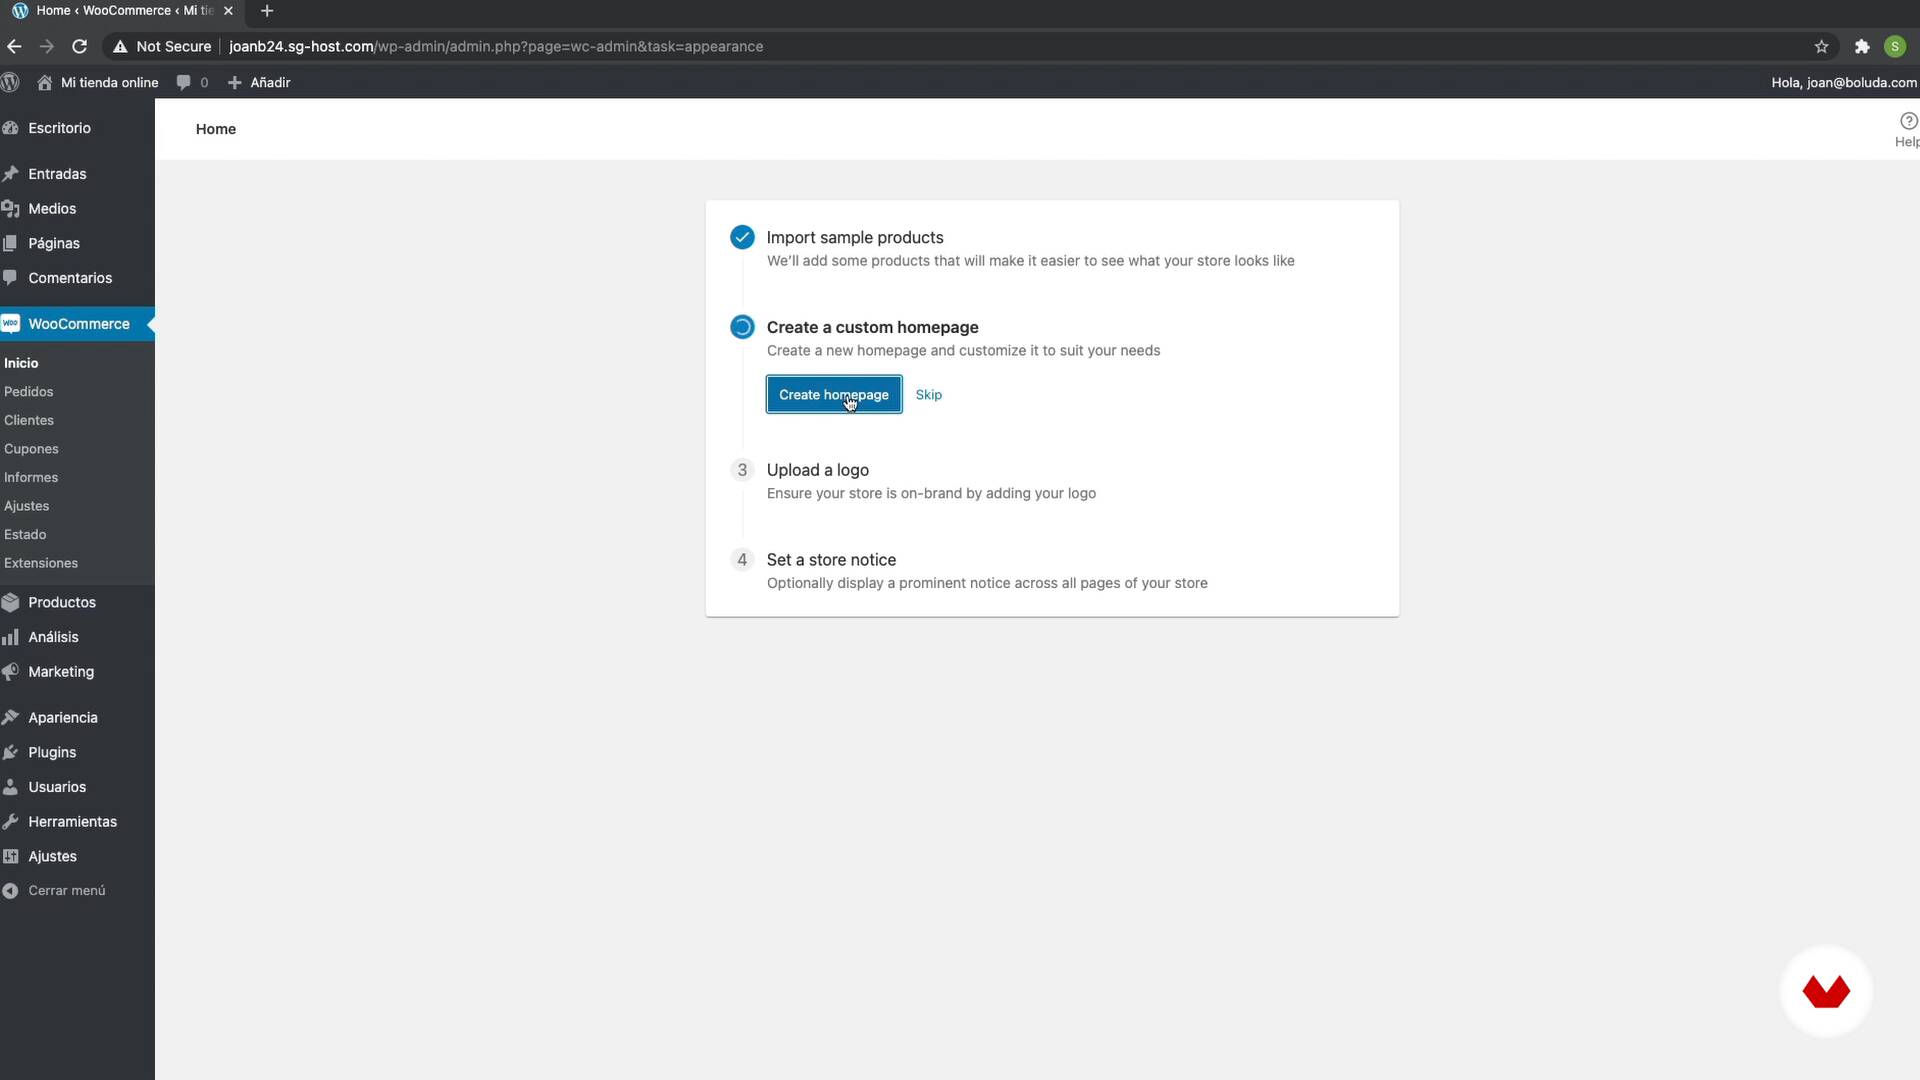Screen dimensions: 1920x1080
Task: Click the red floating logo widget button
Action: (x=1826, y=991)
